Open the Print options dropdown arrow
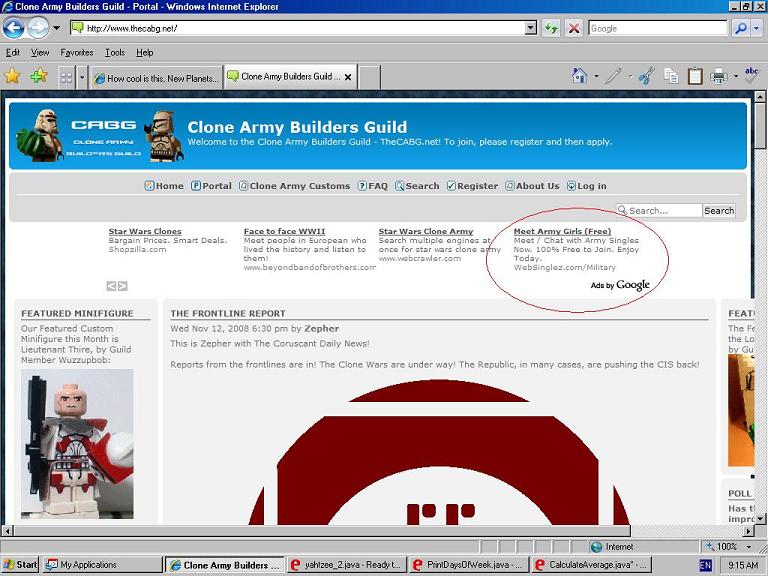 [x=736, y=76]
